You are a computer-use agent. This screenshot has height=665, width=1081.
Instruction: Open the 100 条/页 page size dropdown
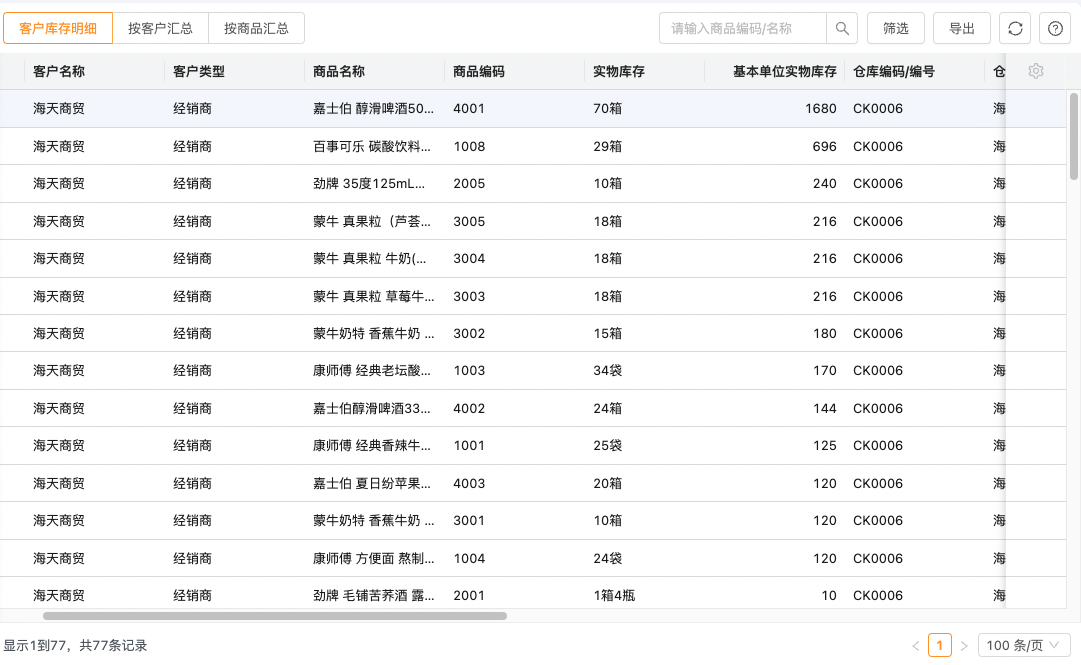tap(1024, 646)
